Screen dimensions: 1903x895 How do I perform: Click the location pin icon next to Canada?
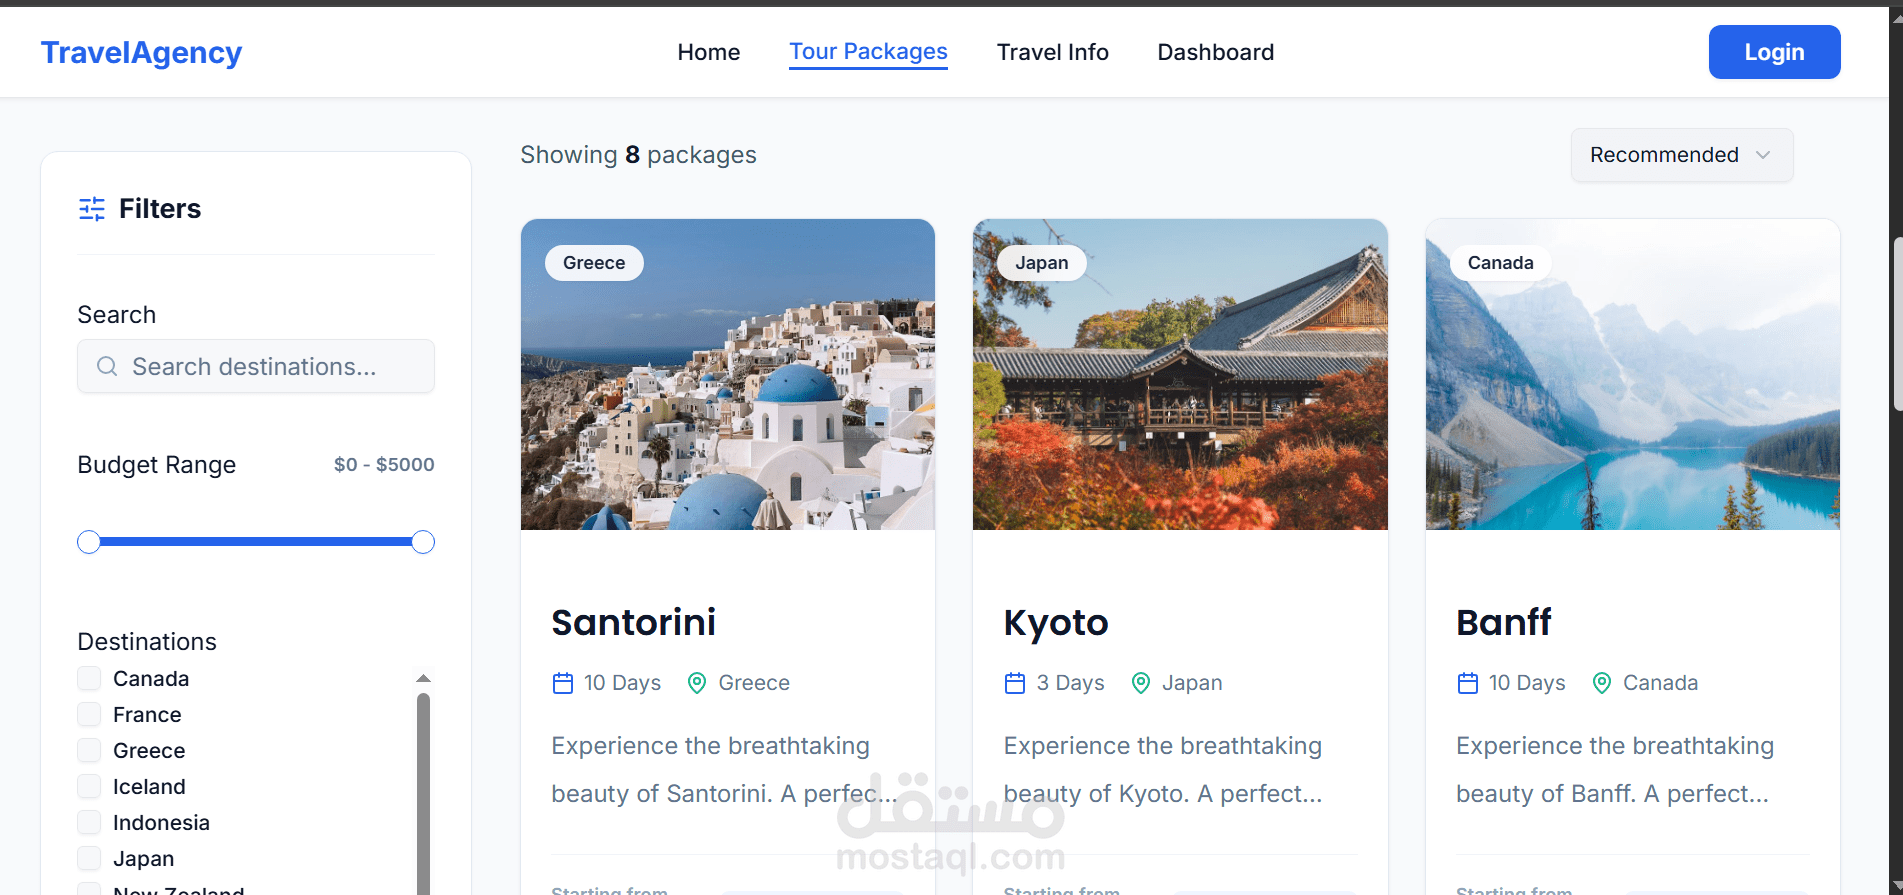[x=1601, y=682]
